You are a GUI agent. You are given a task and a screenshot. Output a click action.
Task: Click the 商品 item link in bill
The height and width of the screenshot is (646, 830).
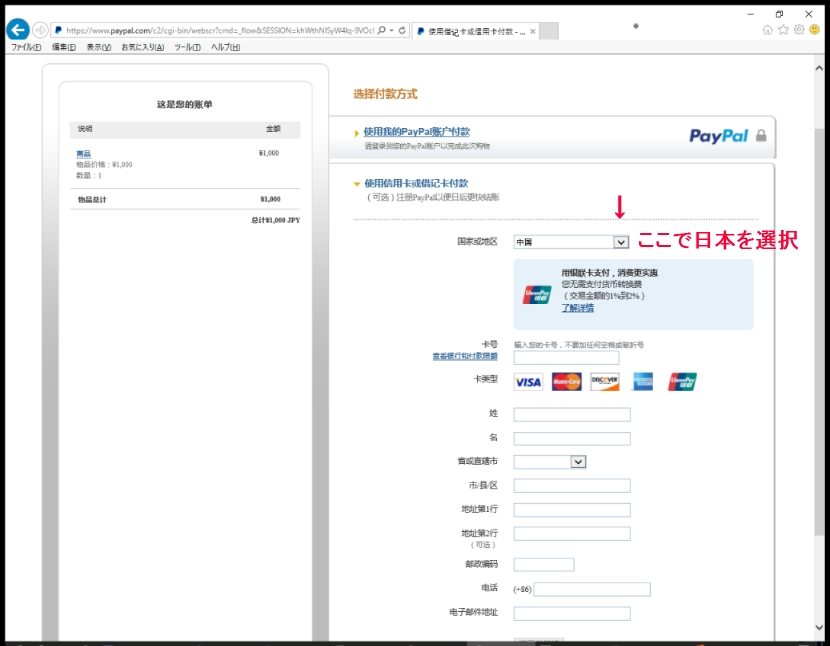(84, 154)
